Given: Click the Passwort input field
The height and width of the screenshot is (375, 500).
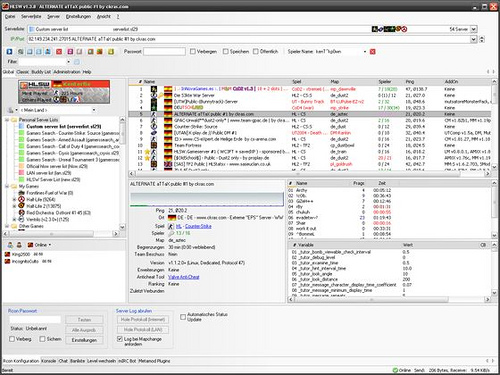Looking at the screenshot, I should pos(164,51).
